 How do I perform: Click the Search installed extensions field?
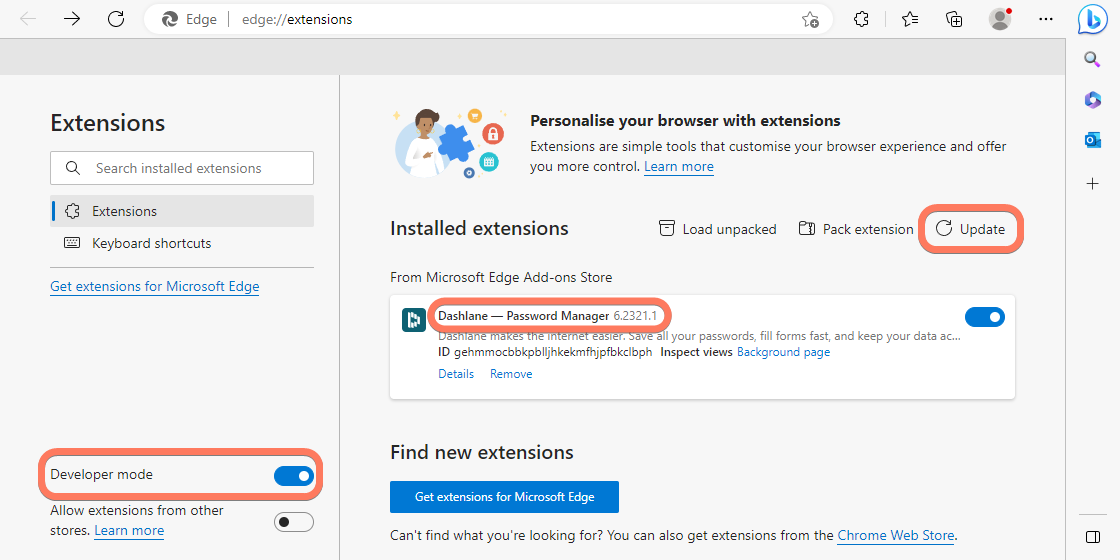[x=182, y=168]
